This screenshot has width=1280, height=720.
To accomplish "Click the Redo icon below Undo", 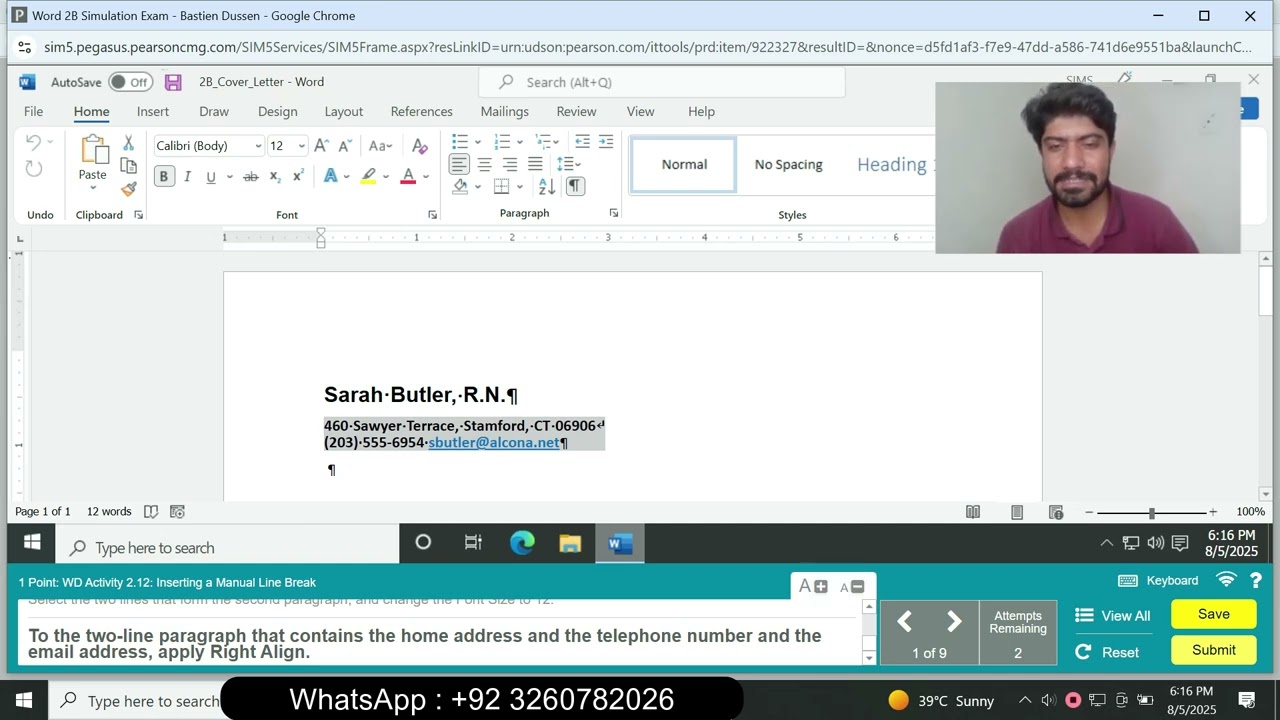I will click(34, 169).
